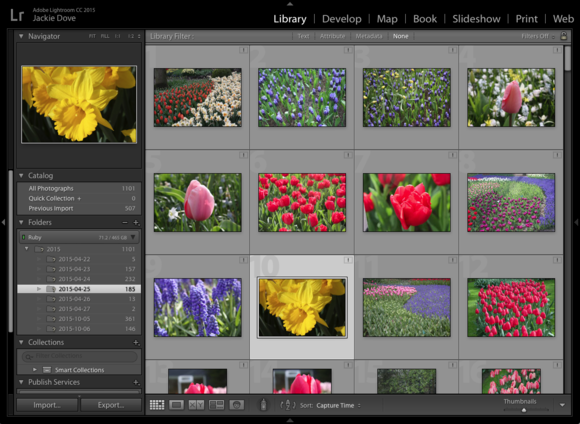Collapse the Folders panel
This screenshot has height=424, width=580.
pos(21,222)
